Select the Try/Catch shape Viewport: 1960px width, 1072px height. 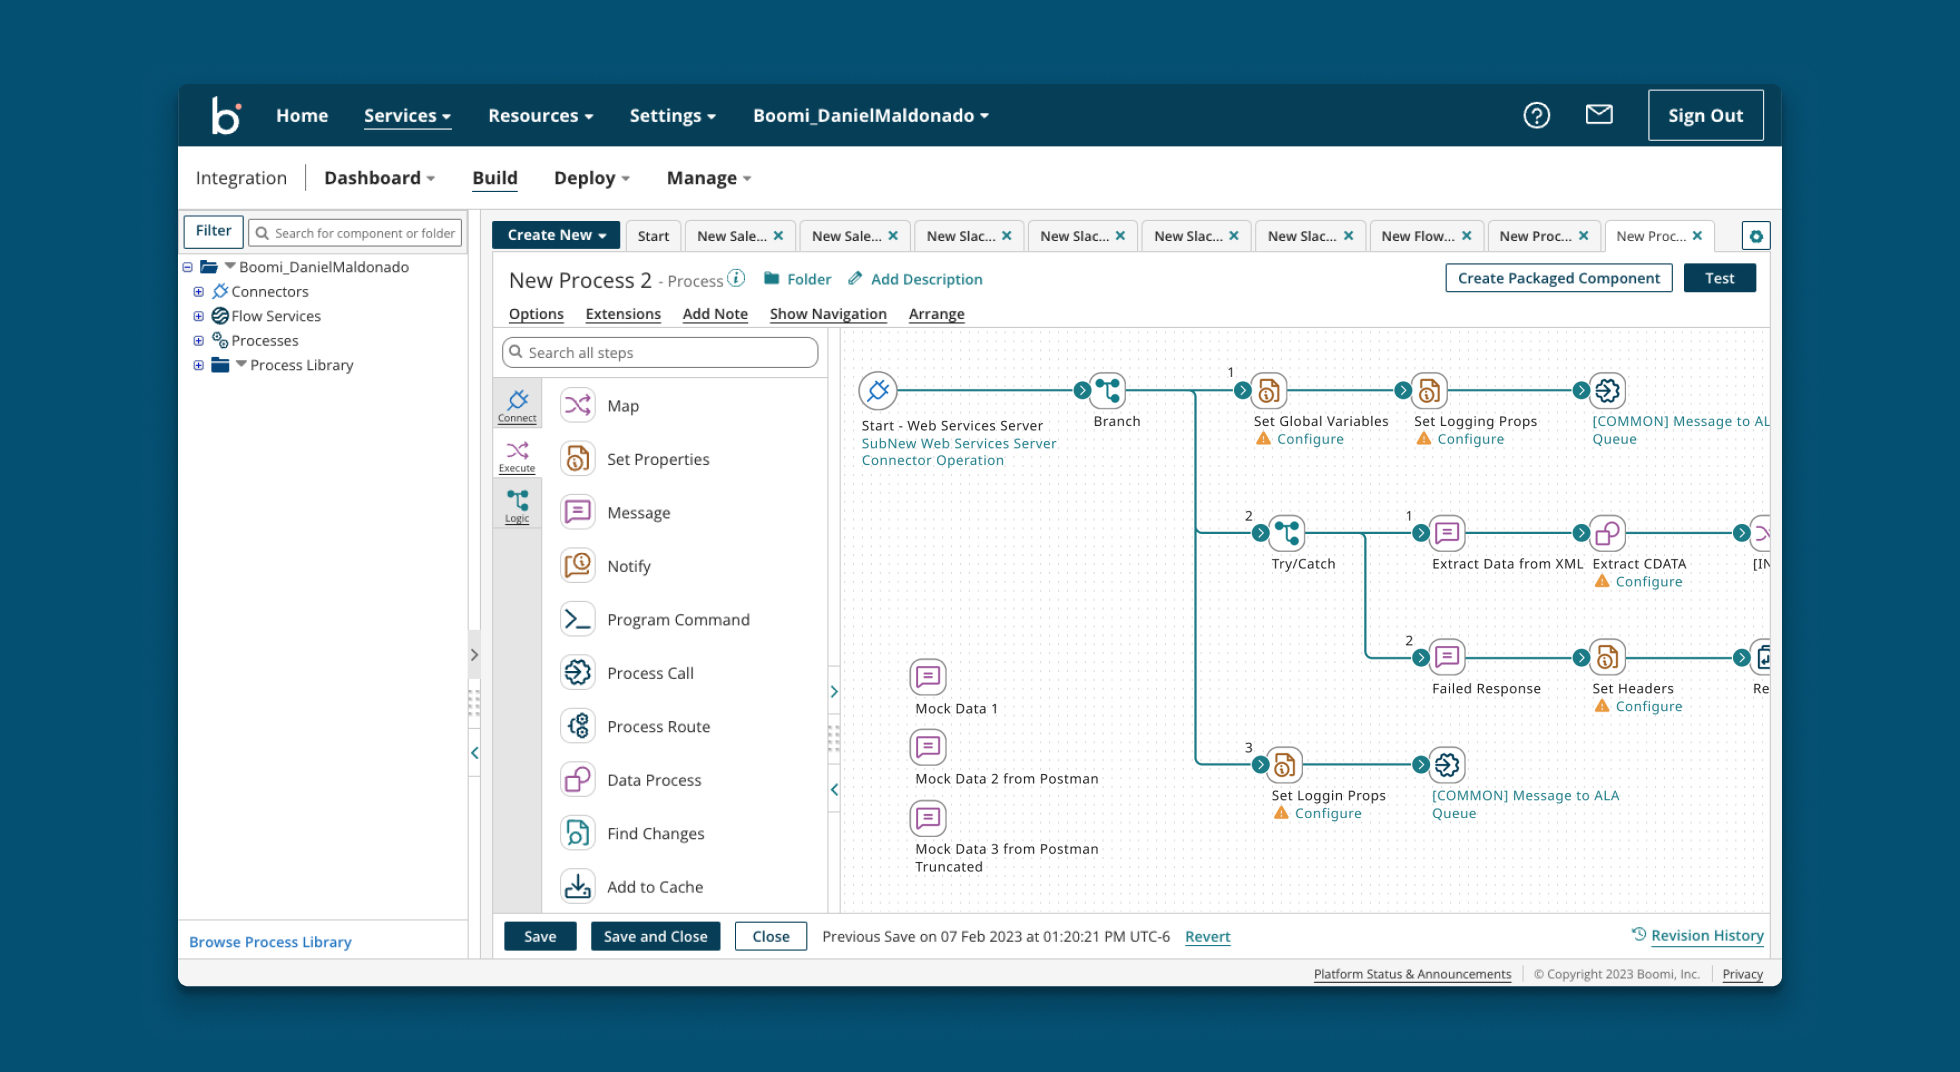click(1287, 533)
